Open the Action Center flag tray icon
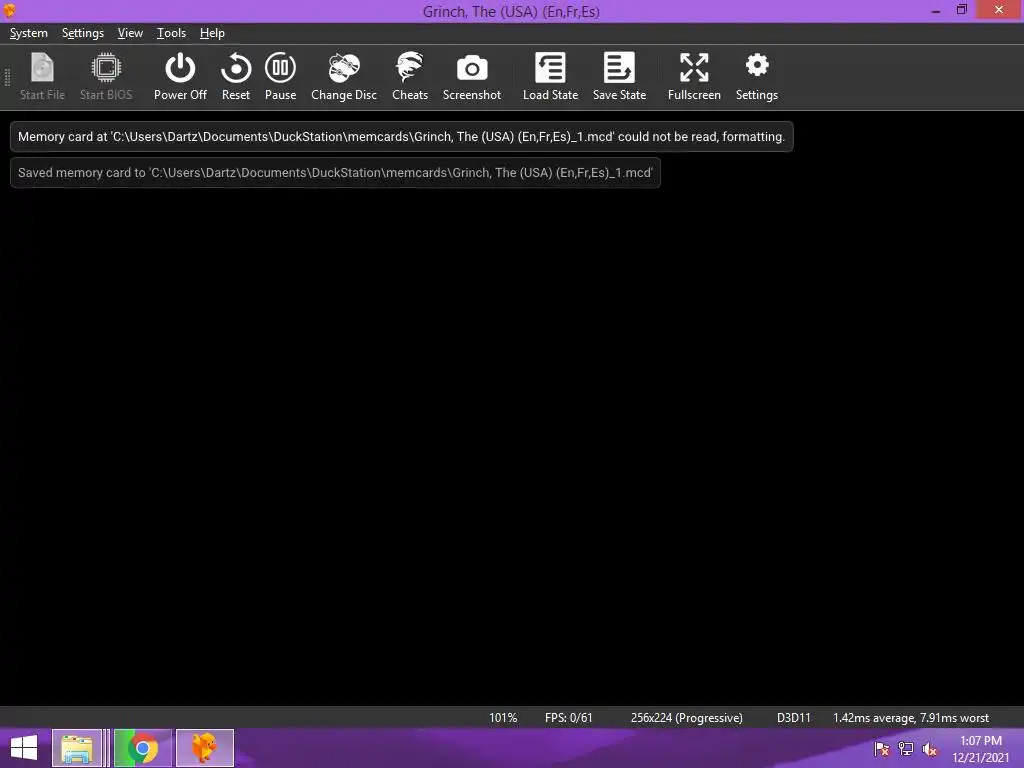1024x768 pixels. pyautogui.click(x=882, y=748)
